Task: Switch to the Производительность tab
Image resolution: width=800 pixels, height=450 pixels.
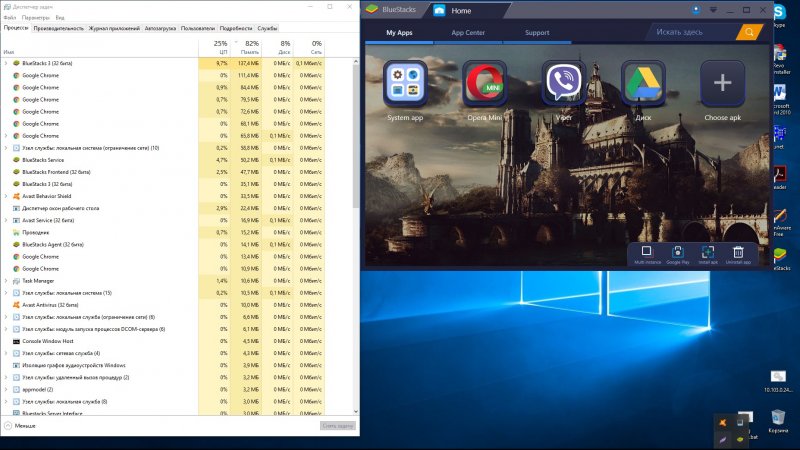Action: pyautogui.click(x=58, y=29)
